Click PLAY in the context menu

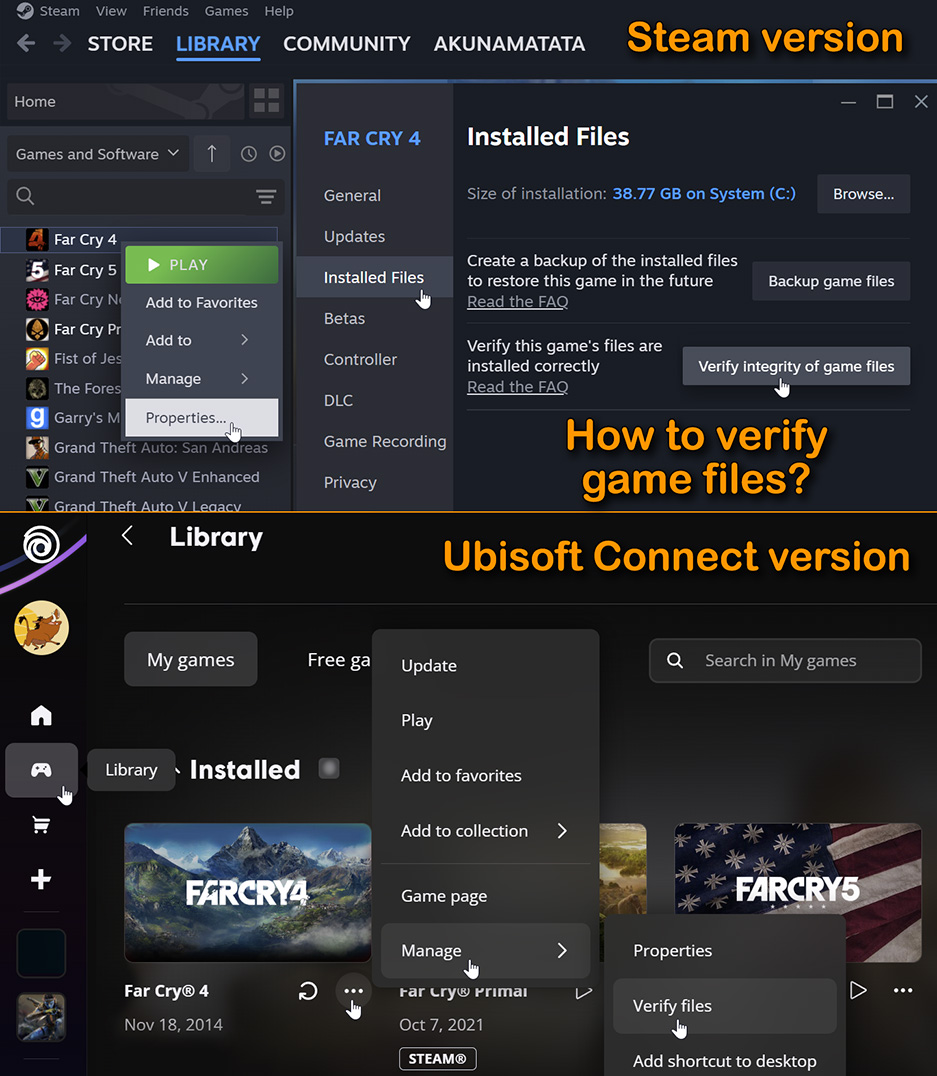[x=202, y=264]
